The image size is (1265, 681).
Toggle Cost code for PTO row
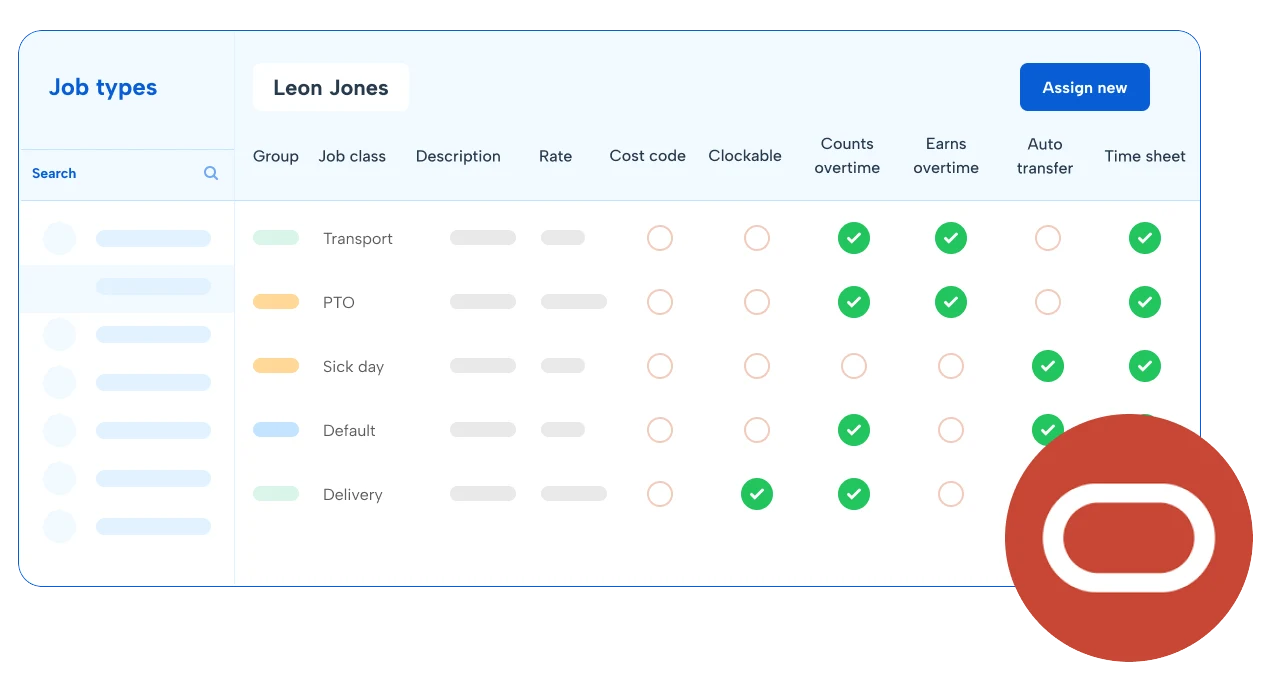pos(660,302)
